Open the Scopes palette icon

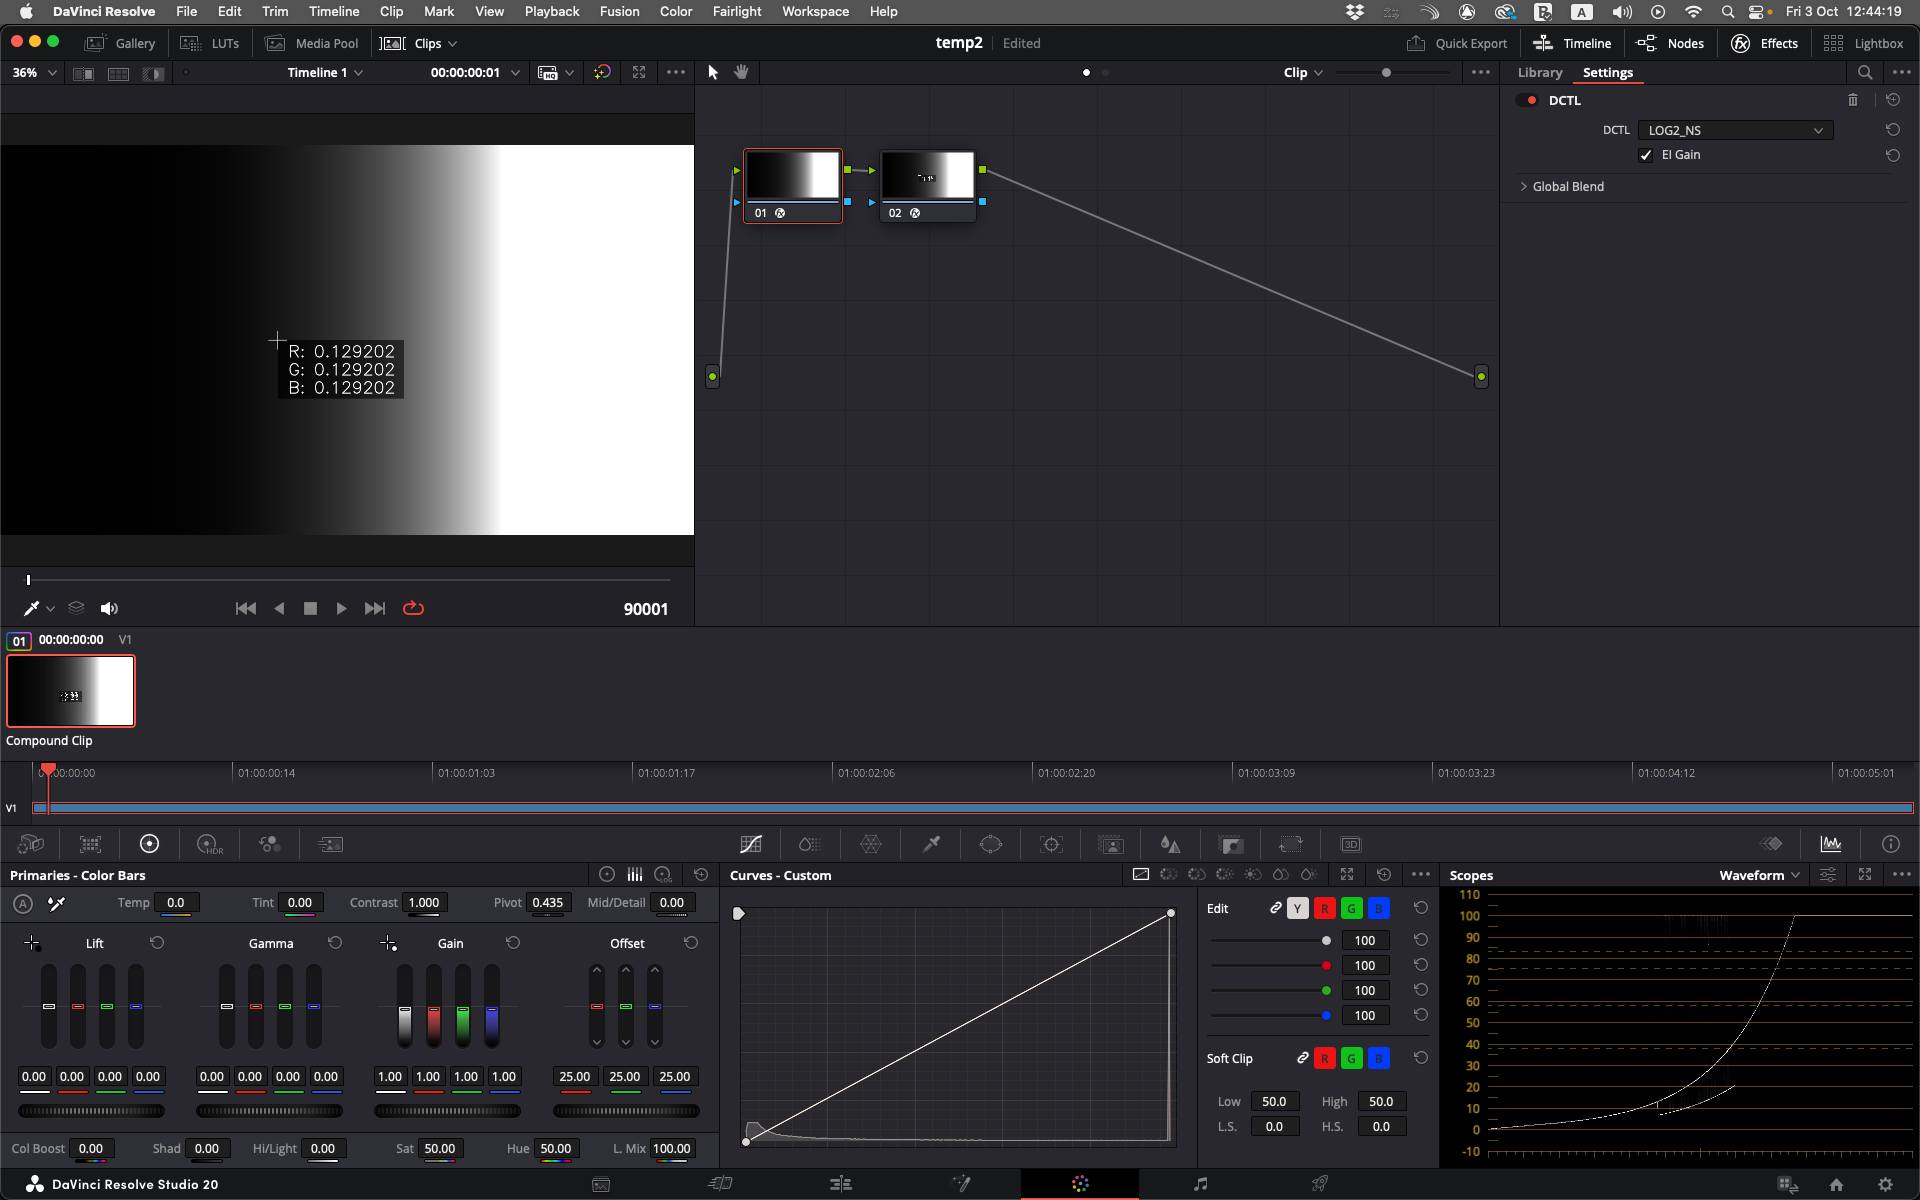point(1831,844)
